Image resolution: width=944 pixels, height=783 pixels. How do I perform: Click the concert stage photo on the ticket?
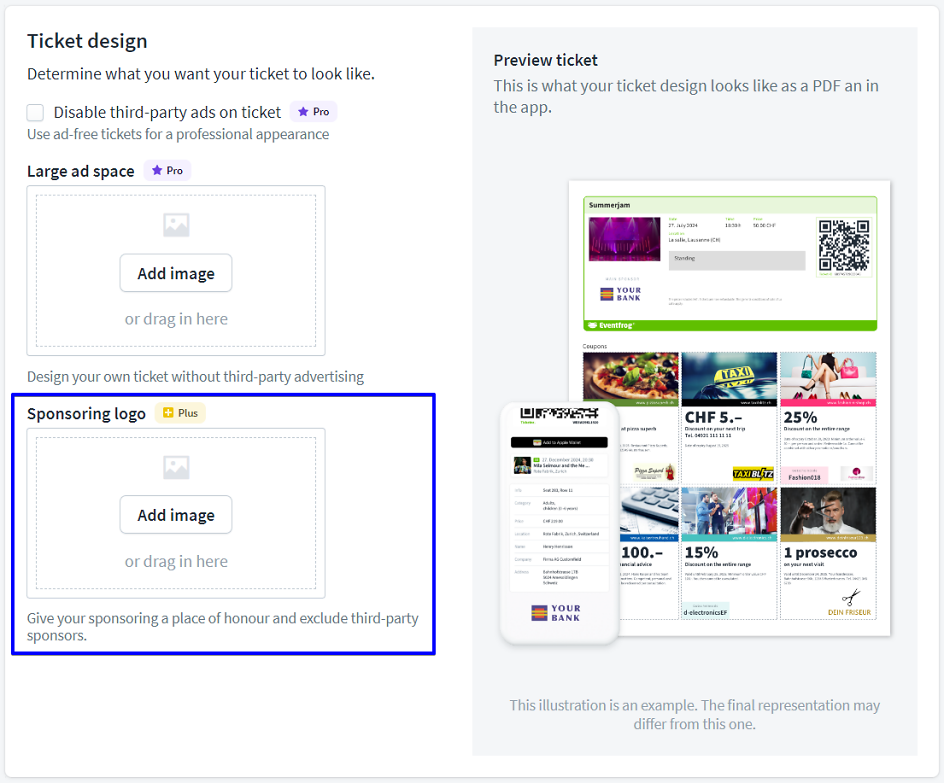[x=624, y=239]
